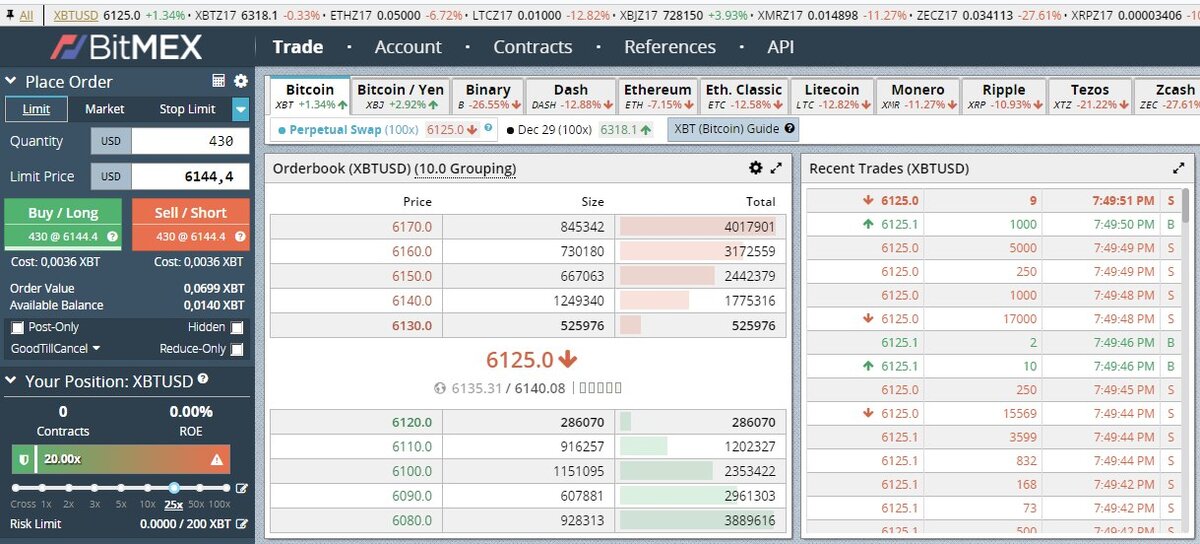Screen dimensions: 1200x544
Task: Enable the Hidden order checkbox
Action: point(237,328)
